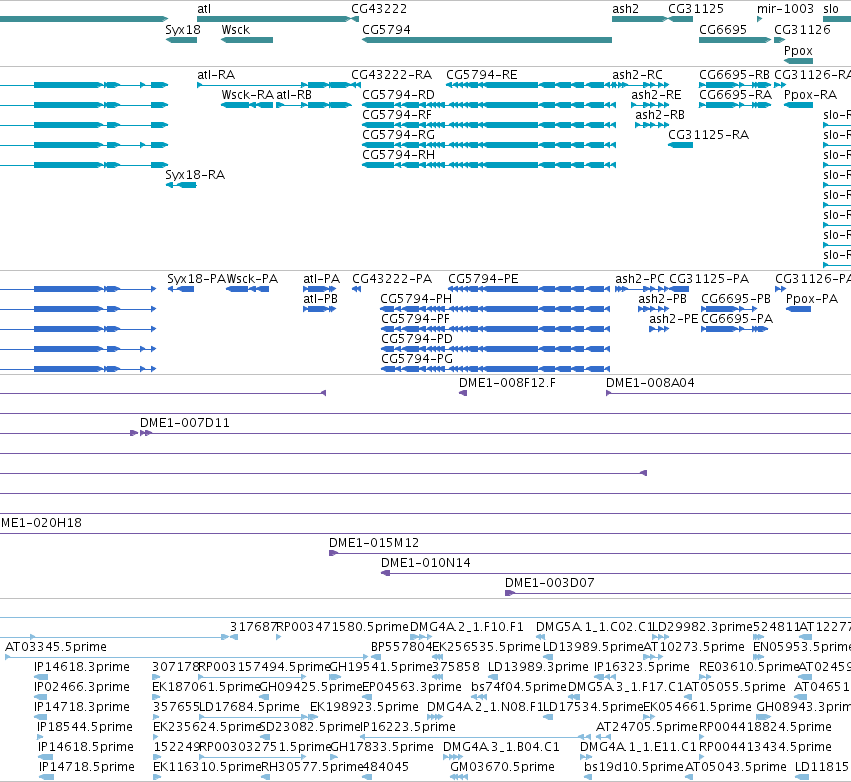Open the ash2-PE protein label
Screen dimensions: 851x782
674,319
